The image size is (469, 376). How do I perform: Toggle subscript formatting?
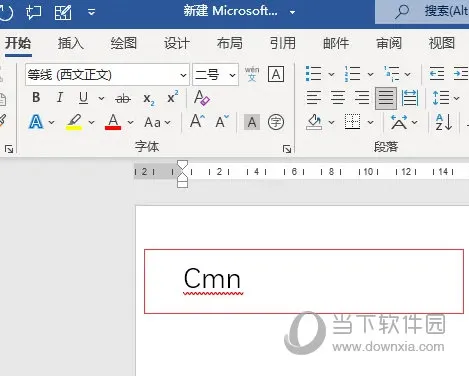point(149,99)
